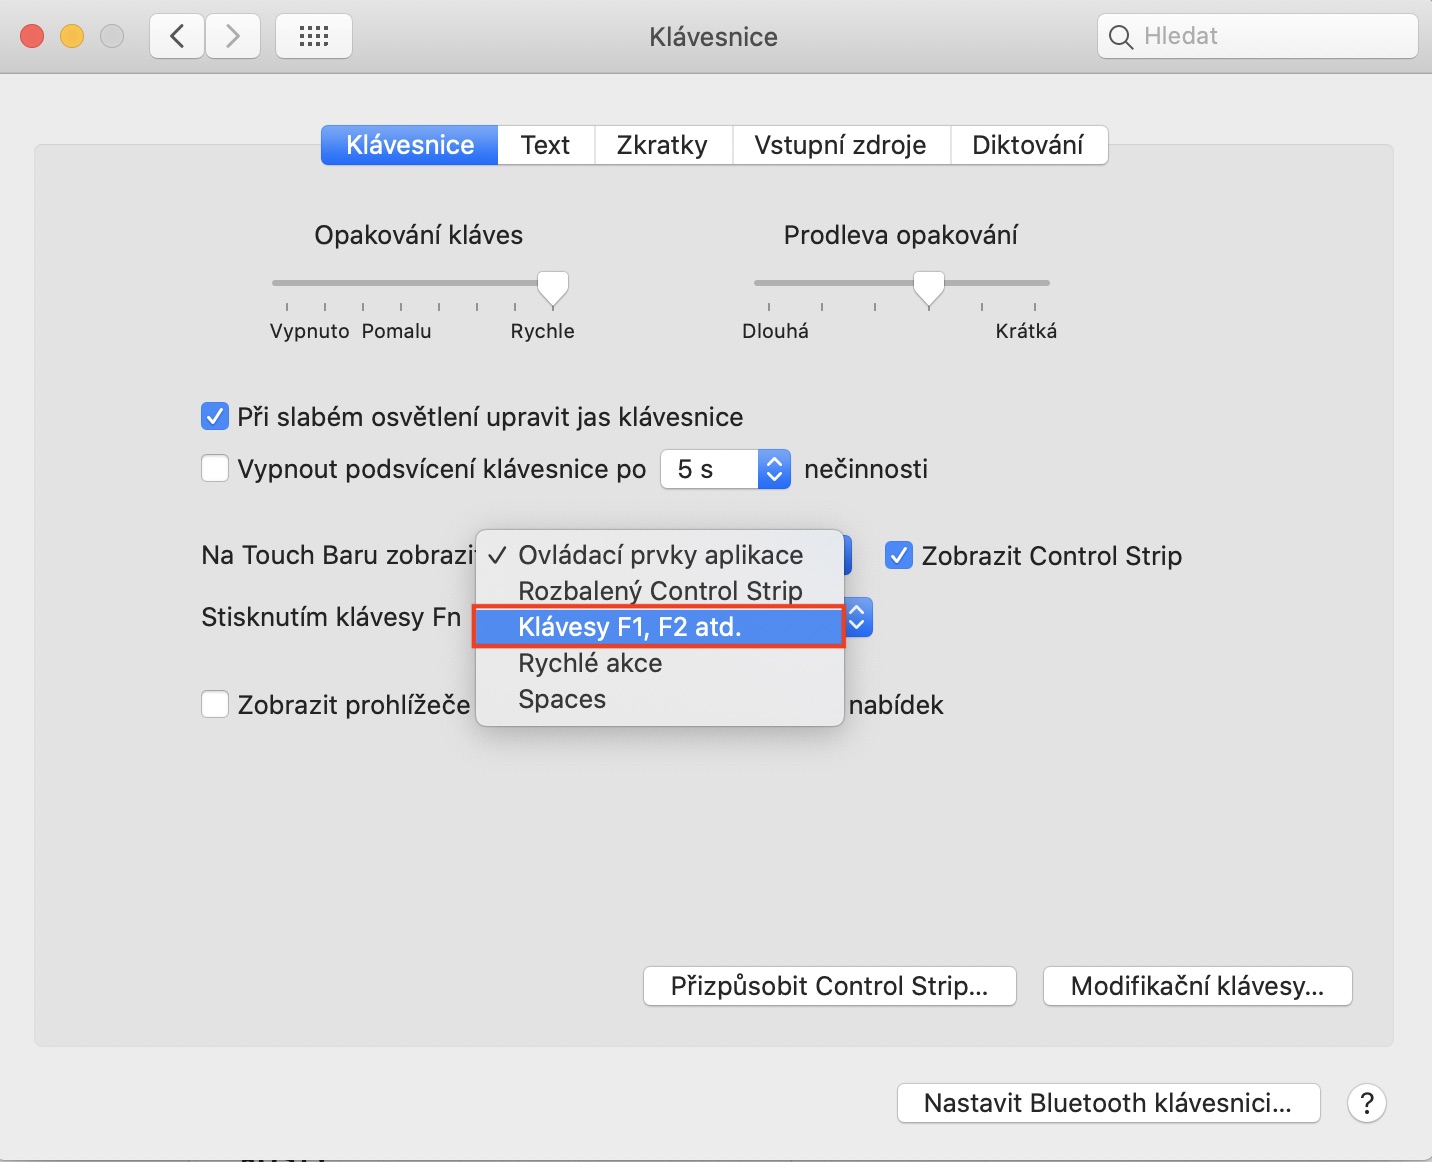Click Přizpůsobit Control Strip… button
Viewport: 1432px width, 1162px height.
point(830,986)
